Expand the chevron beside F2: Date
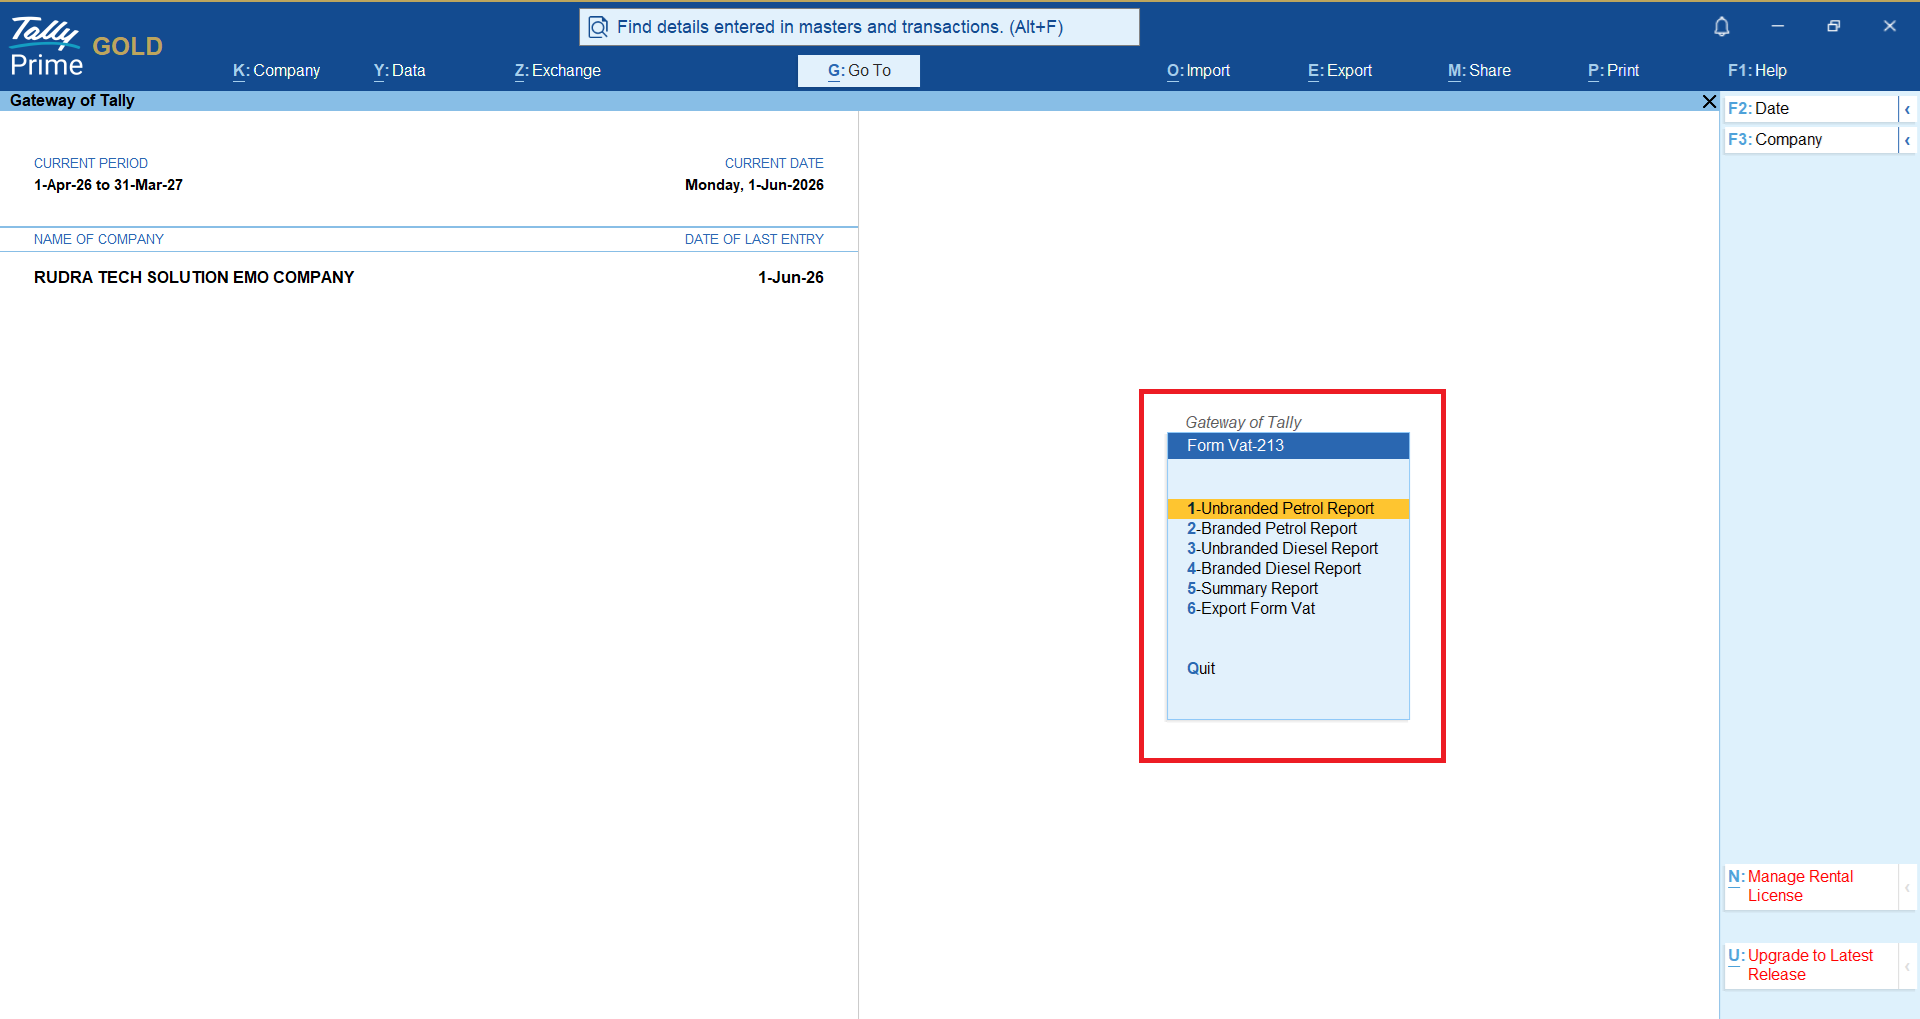Screen dimensions: 1920x1019 [x=1907, y=109]
